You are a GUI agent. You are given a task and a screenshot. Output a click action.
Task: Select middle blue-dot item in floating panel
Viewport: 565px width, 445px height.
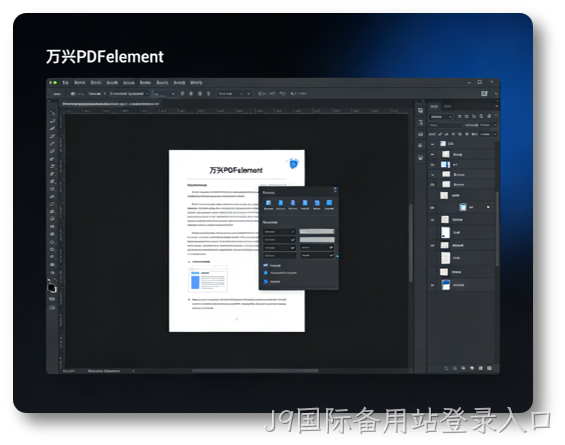tap(280, 273)
